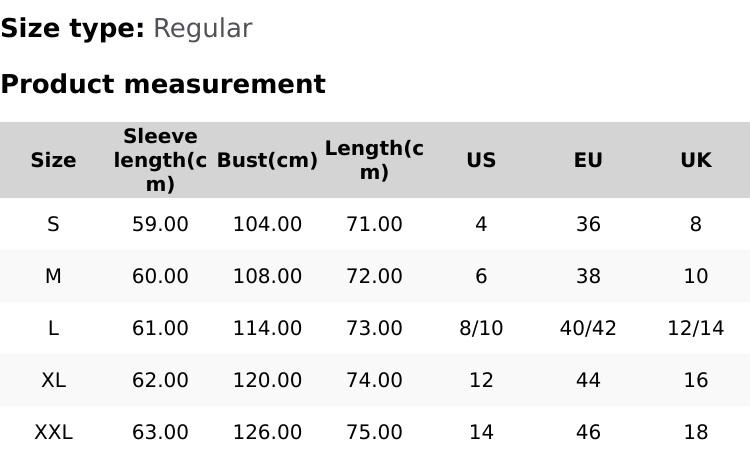The height and width of the screenshot is (458, 750).
Task: Click the UK column header
Action: [x=695, y=160]
